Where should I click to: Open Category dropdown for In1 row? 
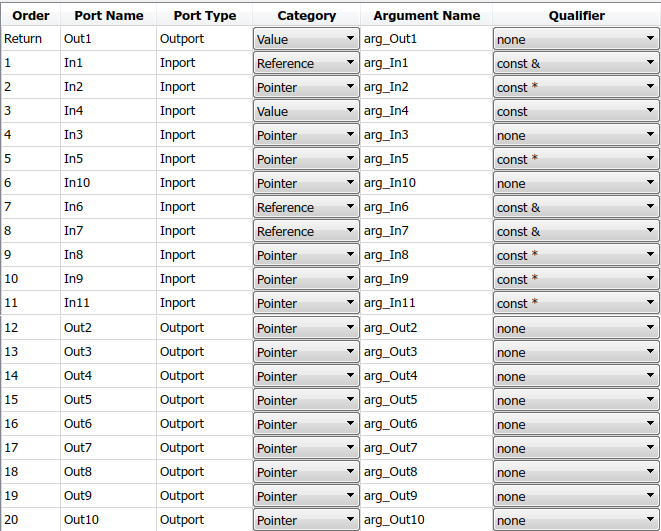point(305,63)
